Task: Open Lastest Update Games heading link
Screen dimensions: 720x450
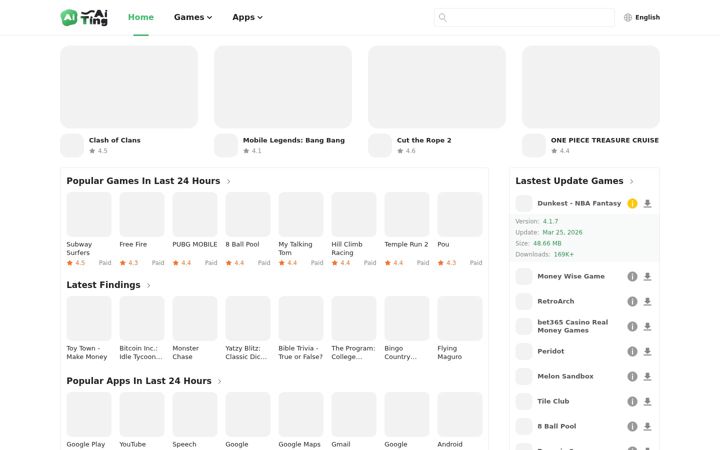Action: (569, 181)
